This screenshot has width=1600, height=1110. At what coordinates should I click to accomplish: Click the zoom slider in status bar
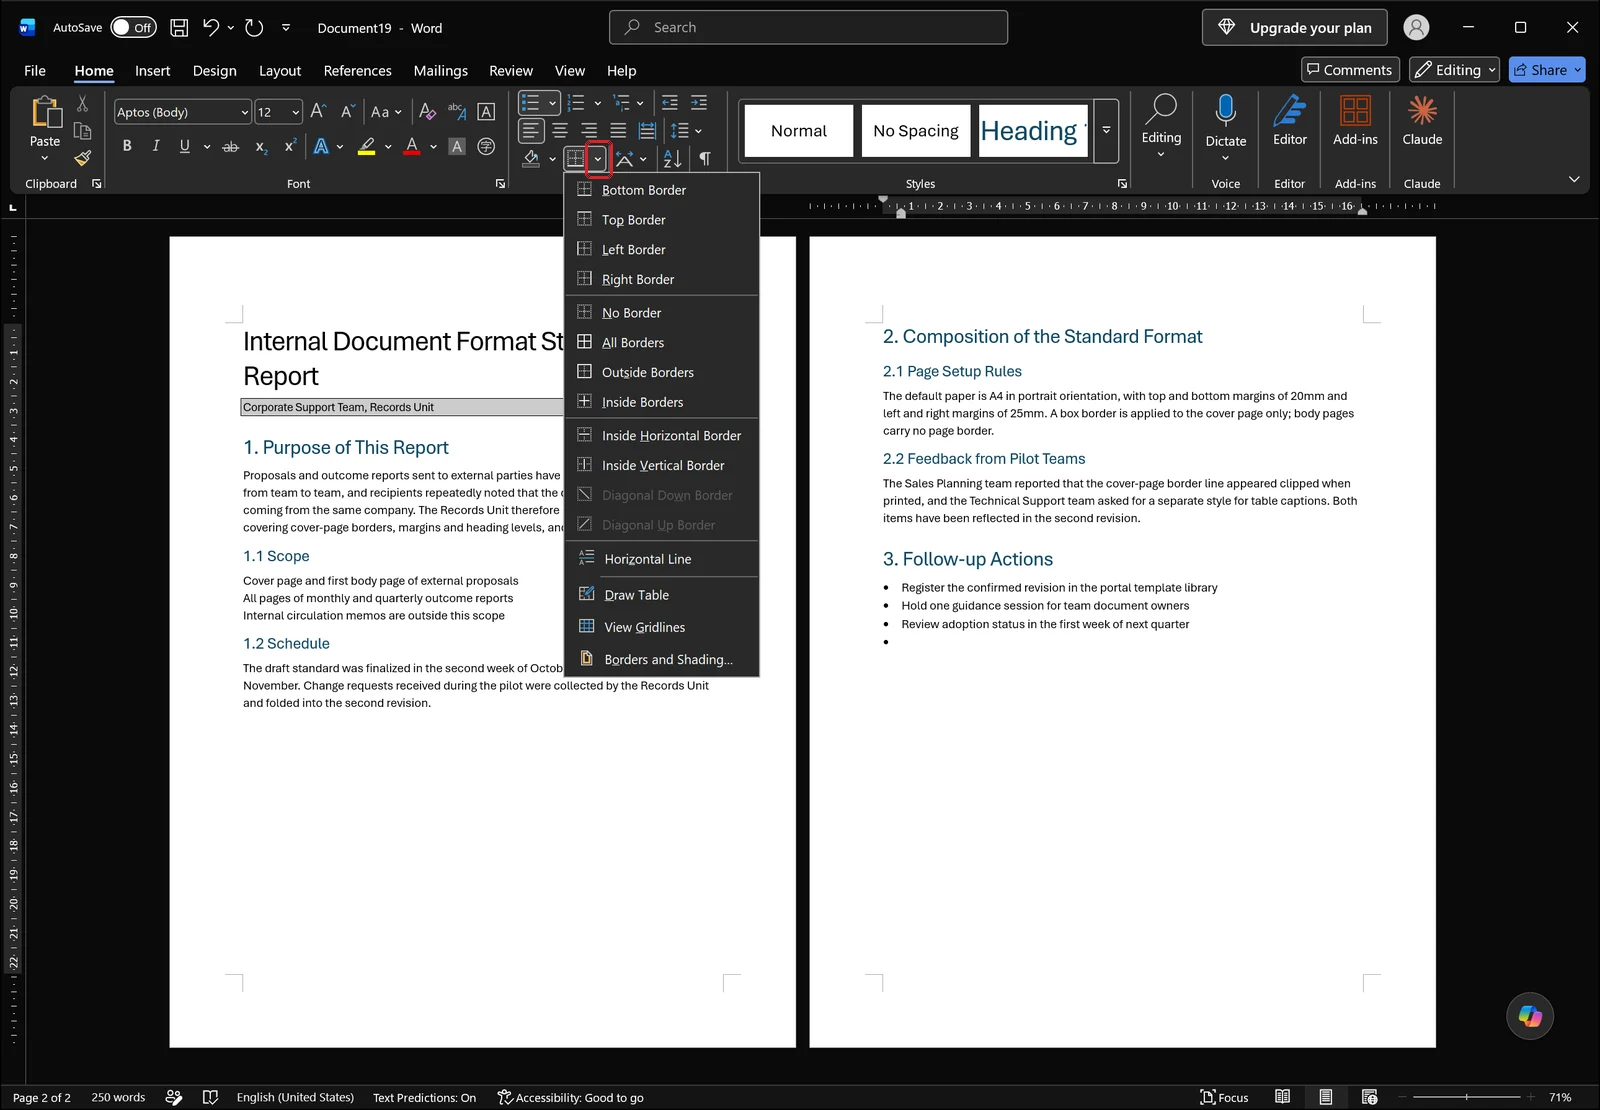click(x=1467, y=1097)
